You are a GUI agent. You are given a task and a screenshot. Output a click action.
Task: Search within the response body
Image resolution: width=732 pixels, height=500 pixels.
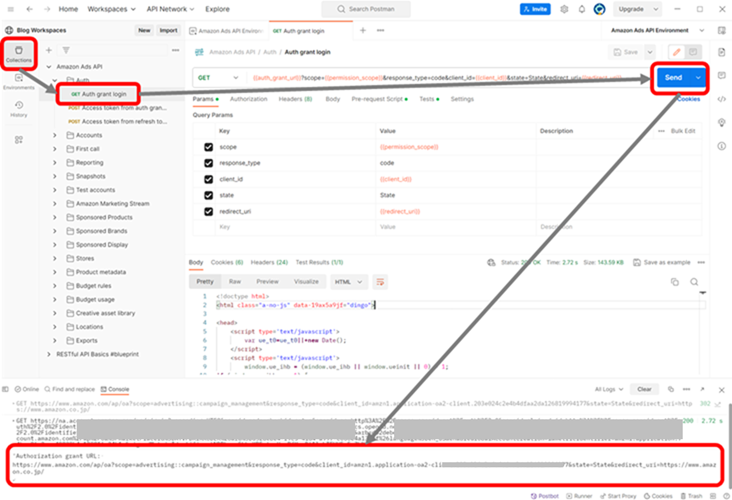694,282
